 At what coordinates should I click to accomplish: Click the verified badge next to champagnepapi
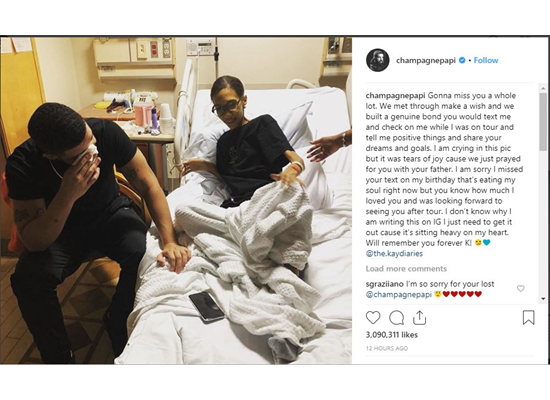[462, 60]
